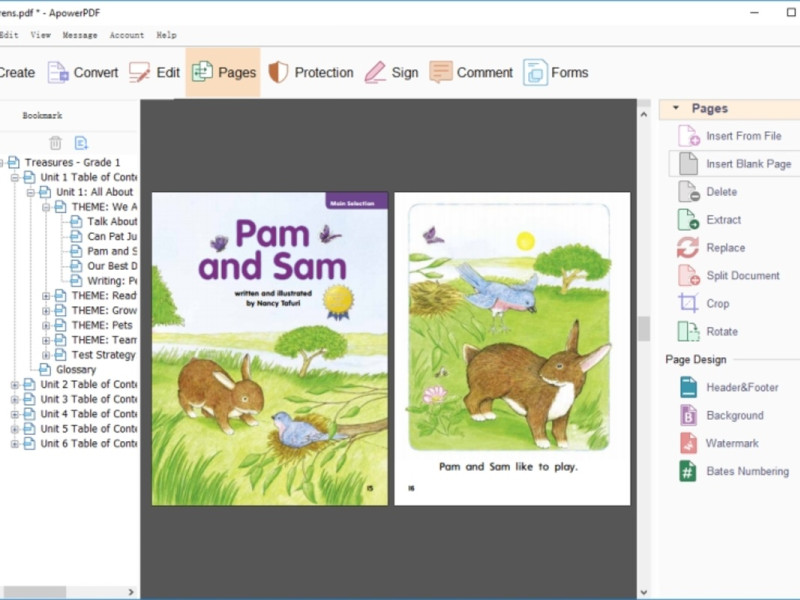The width and height of the screenshot is (800, 600).
Task: Expand Unit 3 Table of Contents node
Action: pos(15,399)
